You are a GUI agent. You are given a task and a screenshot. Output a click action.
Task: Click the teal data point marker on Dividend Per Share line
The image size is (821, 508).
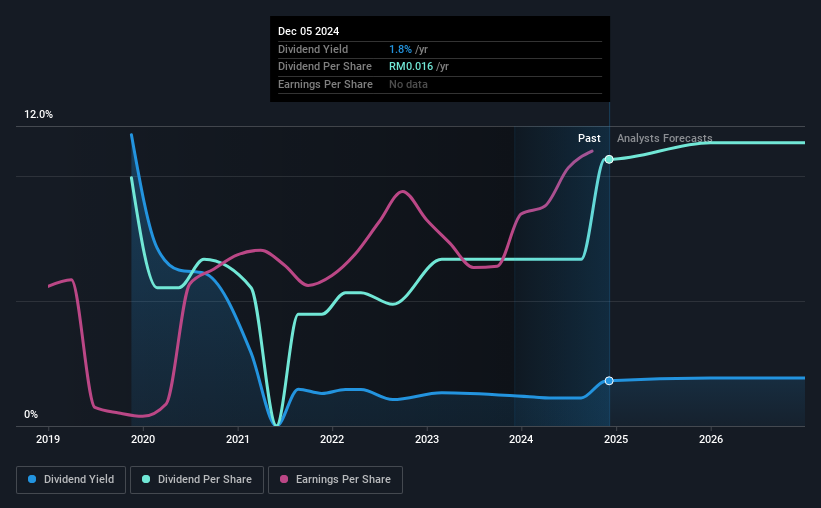click(609, 159)
